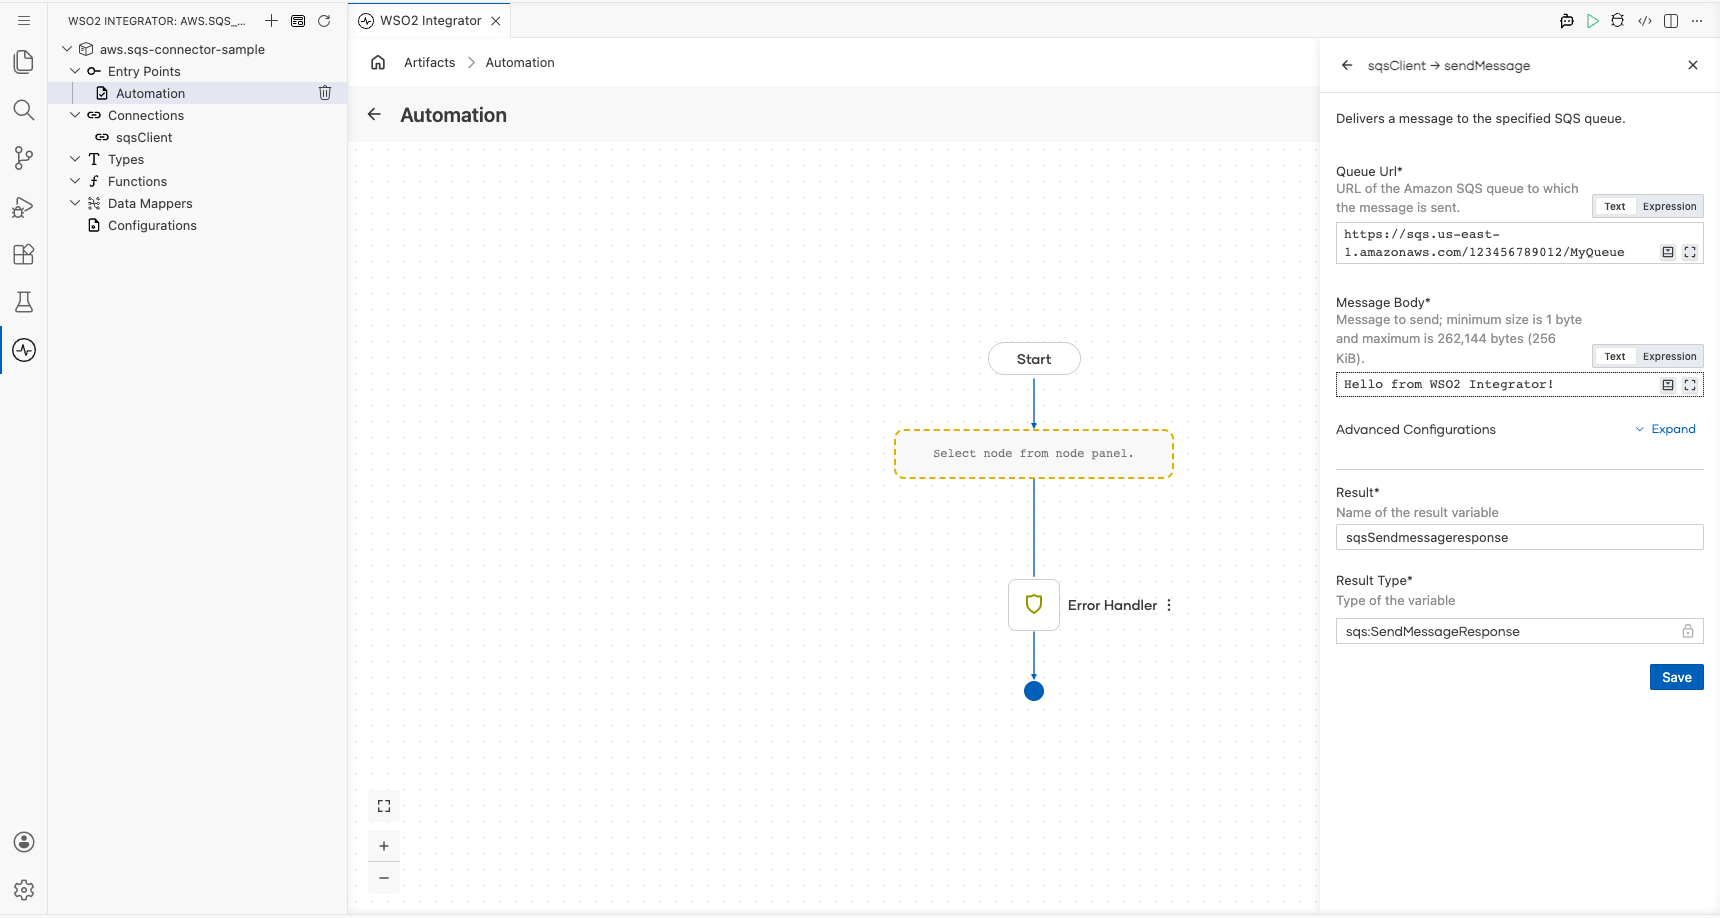This screenshot has height=918, width=1720.
Task: Save the sendMessage configuration
Action: click(1676, 677)
